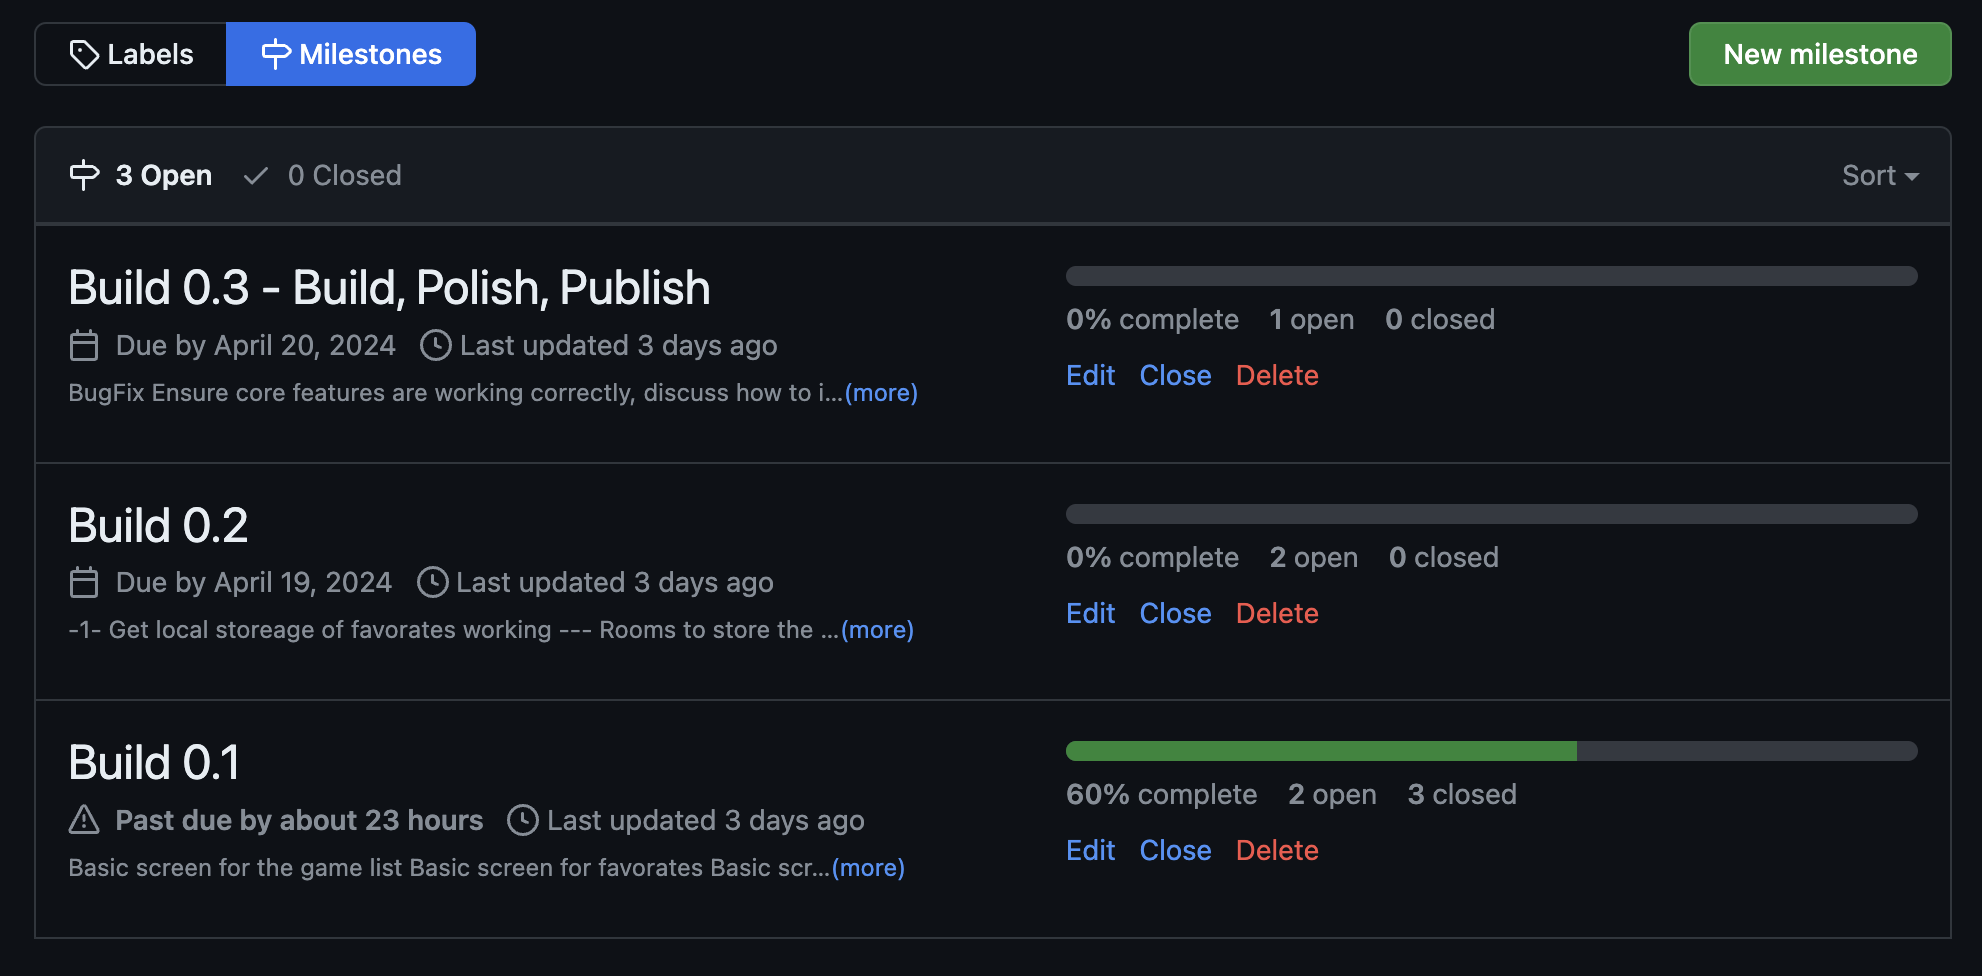Edit the Build 0.3 milestone

pyautogui.click(x=1090, y=375)
